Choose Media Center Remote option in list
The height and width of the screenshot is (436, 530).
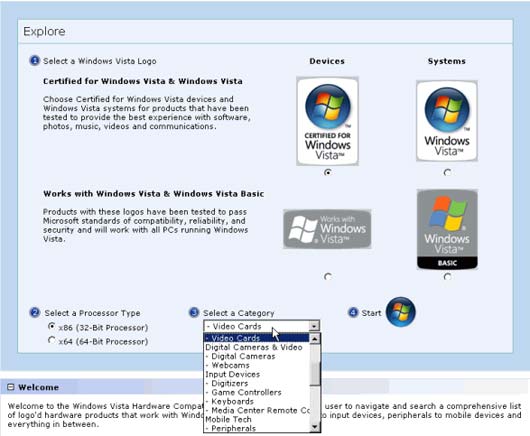pos(257,410)
